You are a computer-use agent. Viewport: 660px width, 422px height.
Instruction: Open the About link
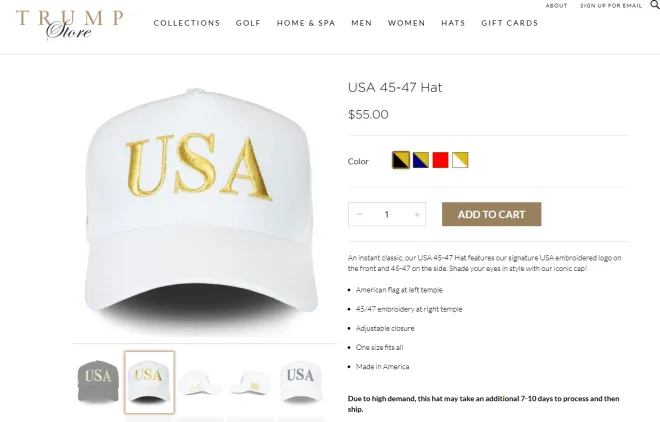click(556, 6)
